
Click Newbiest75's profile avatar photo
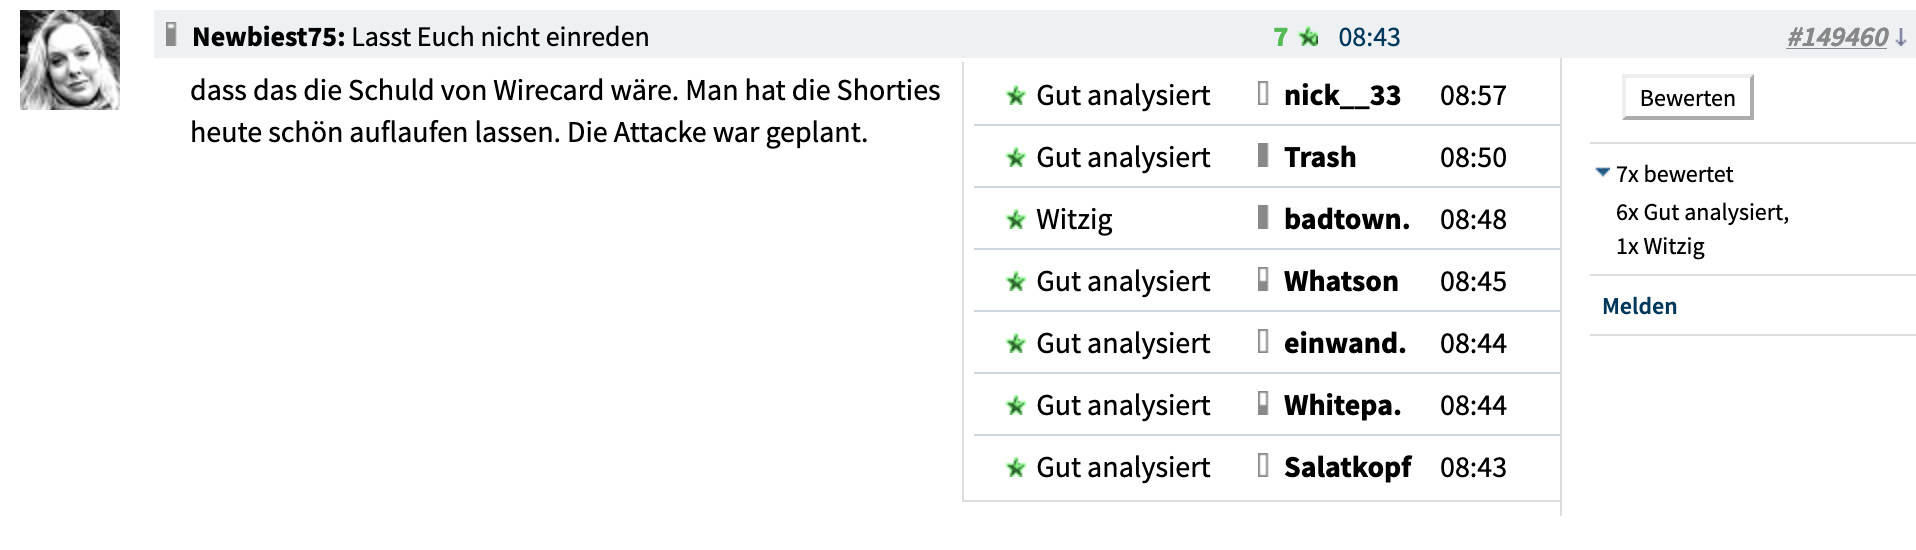70,61
